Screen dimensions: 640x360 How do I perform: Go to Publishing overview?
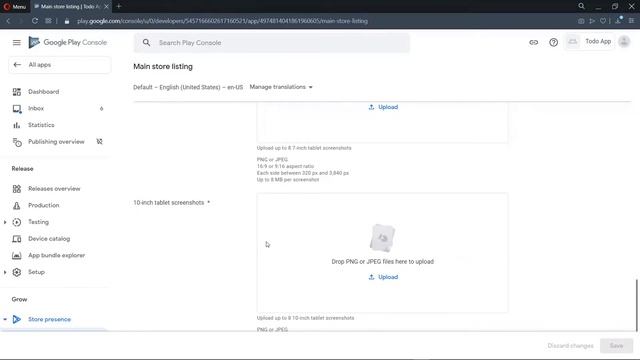pyautogui.click(x=56, y=142)
